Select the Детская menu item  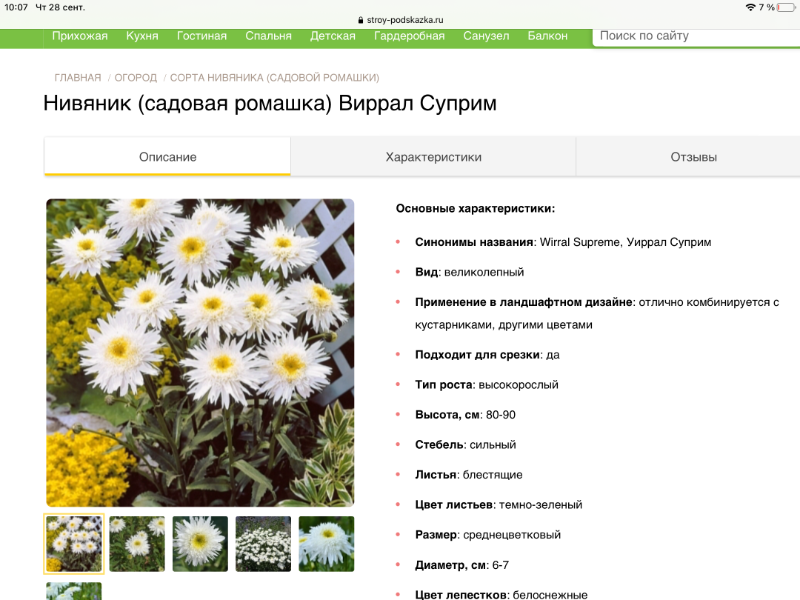pyautogui.click(x=333, y=36)
